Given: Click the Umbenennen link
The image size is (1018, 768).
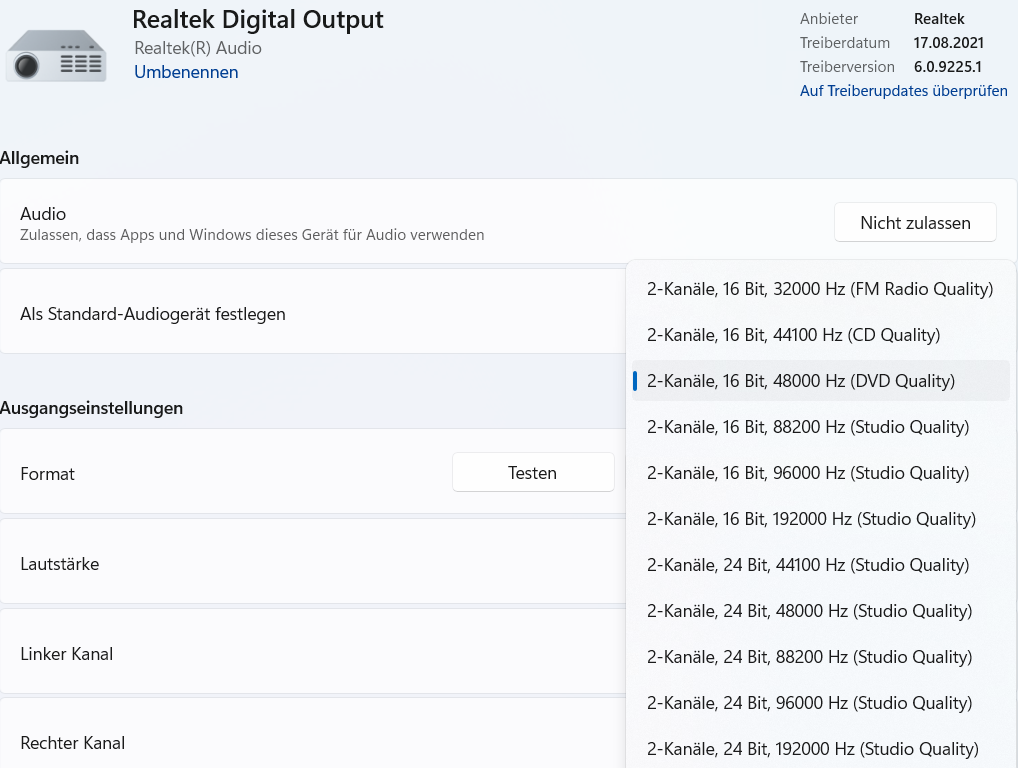Looking at the screenshot, I should [186, 72].
